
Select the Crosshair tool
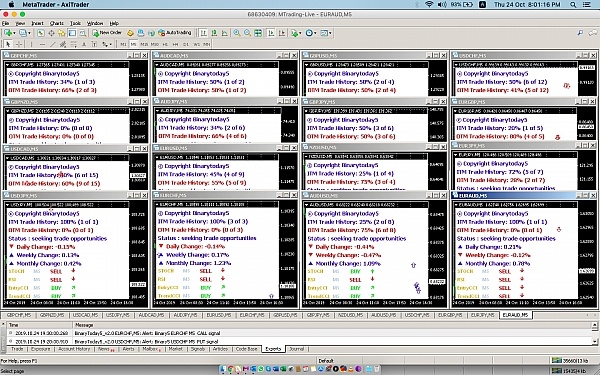(x=18, y=44)
